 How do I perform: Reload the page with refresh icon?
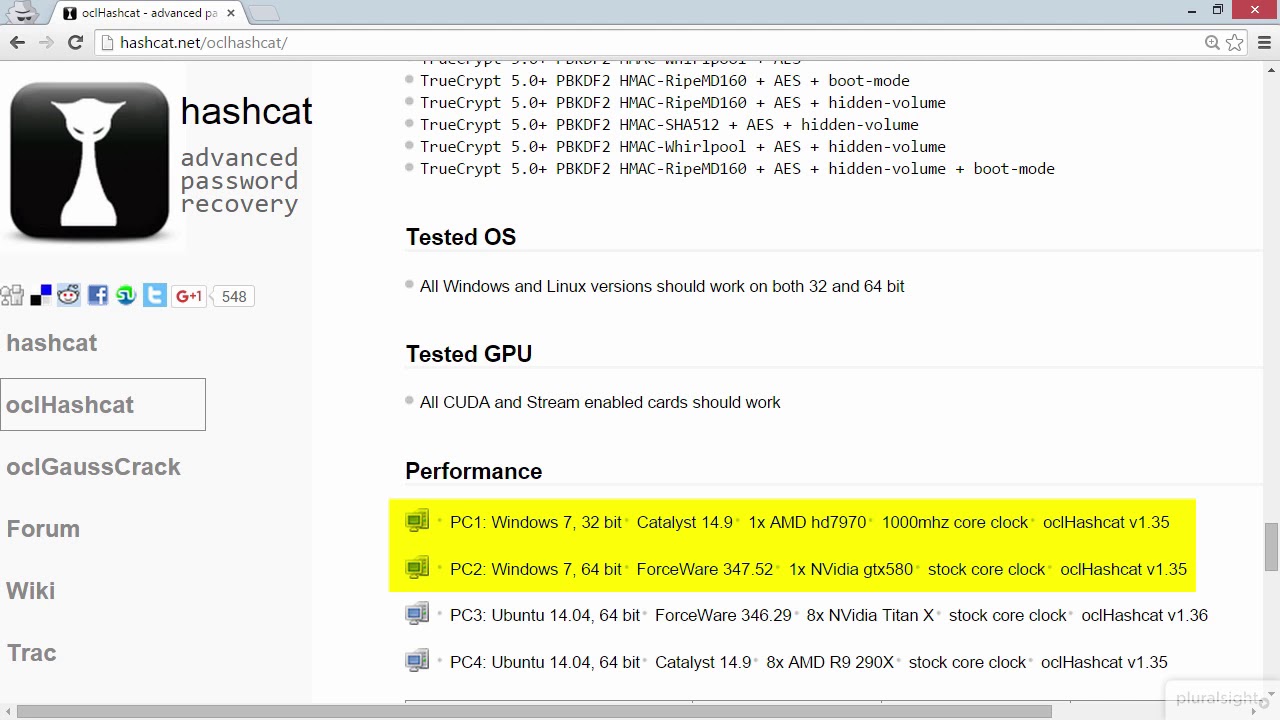click(x=75, y=42)
